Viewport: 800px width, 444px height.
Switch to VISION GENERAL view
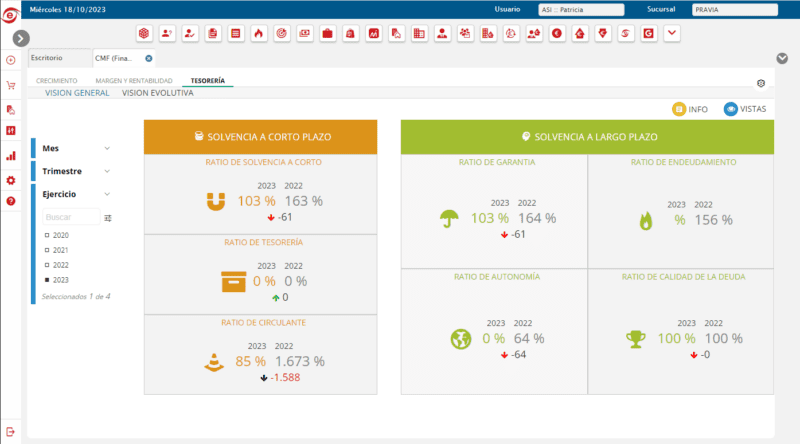click(77, 93)
